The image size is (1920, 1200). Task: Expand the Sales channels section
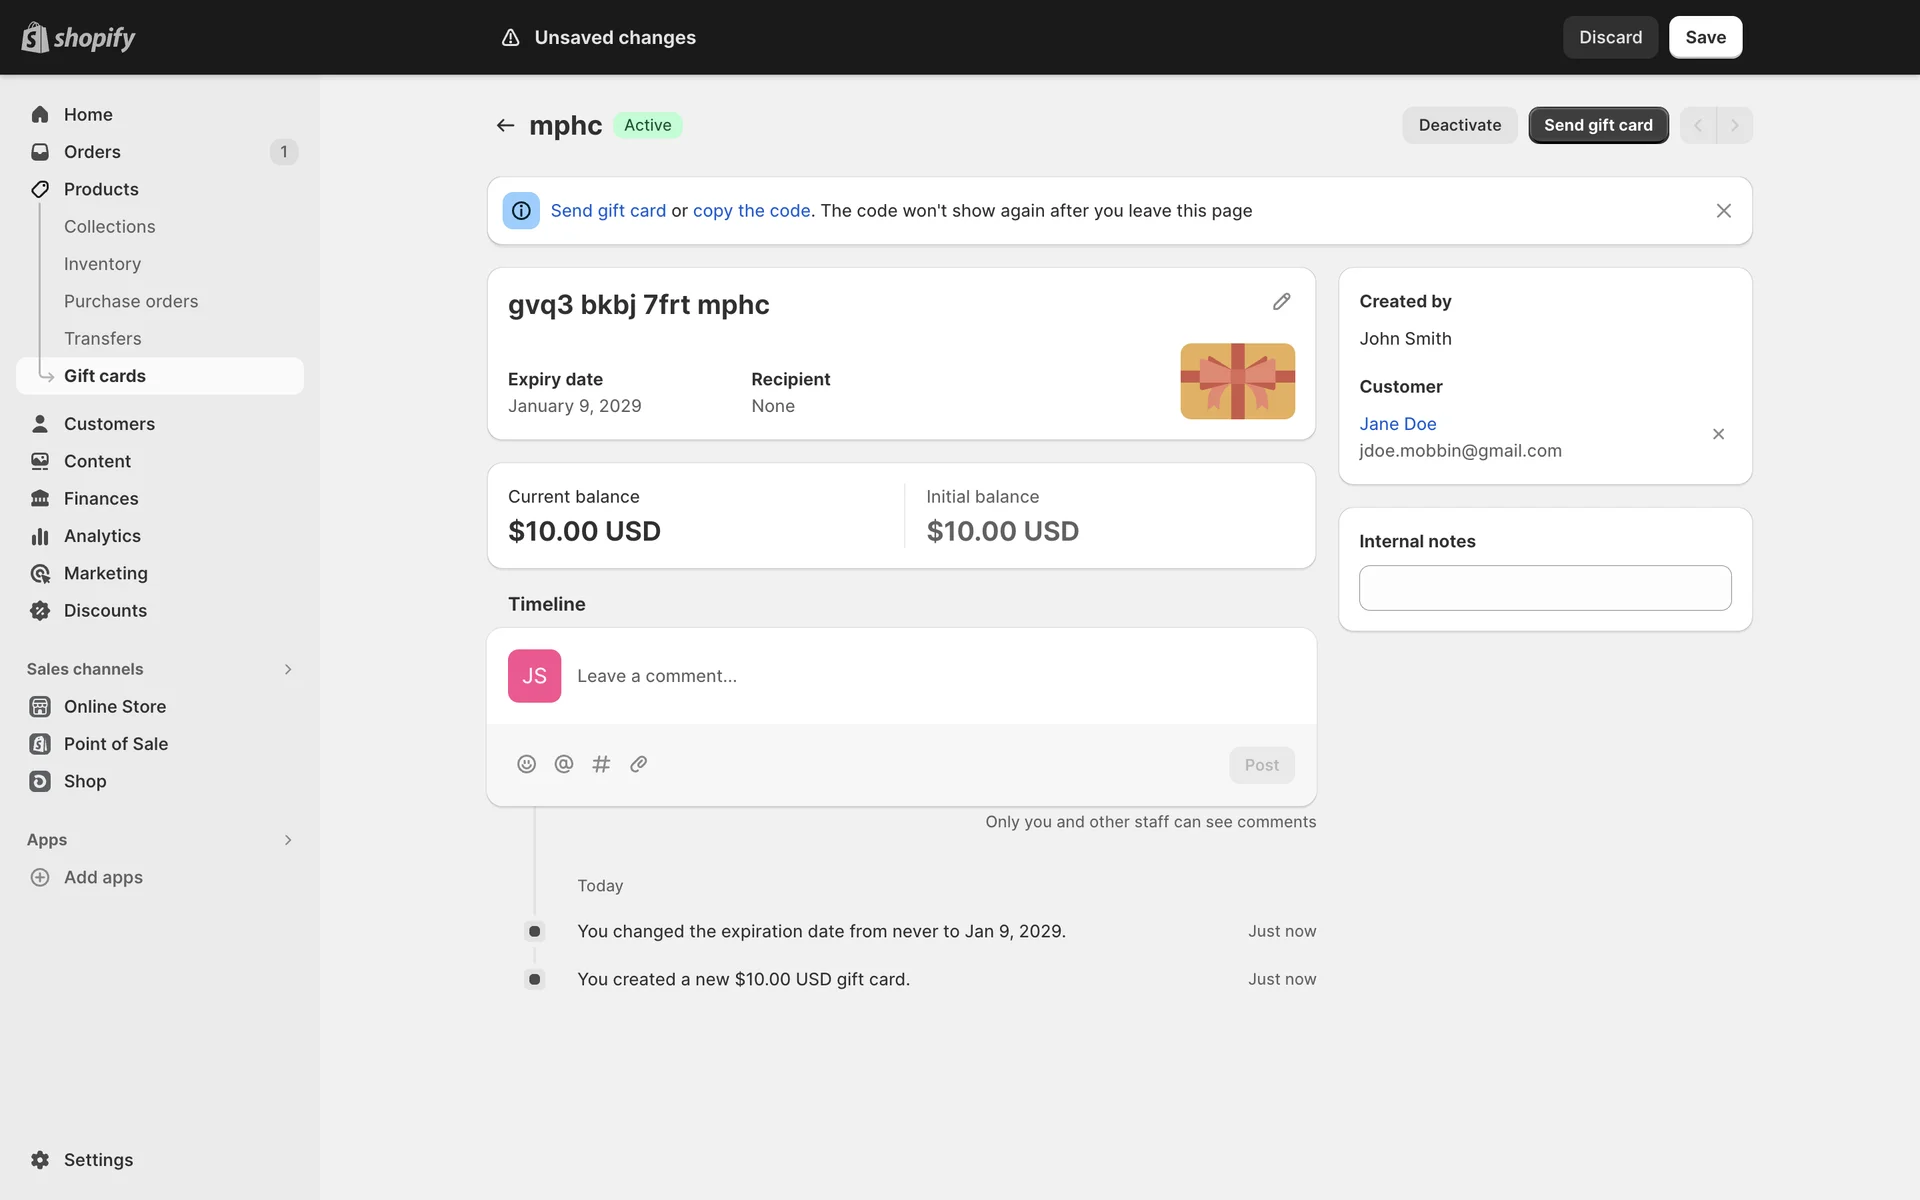[x=288, y=669]
